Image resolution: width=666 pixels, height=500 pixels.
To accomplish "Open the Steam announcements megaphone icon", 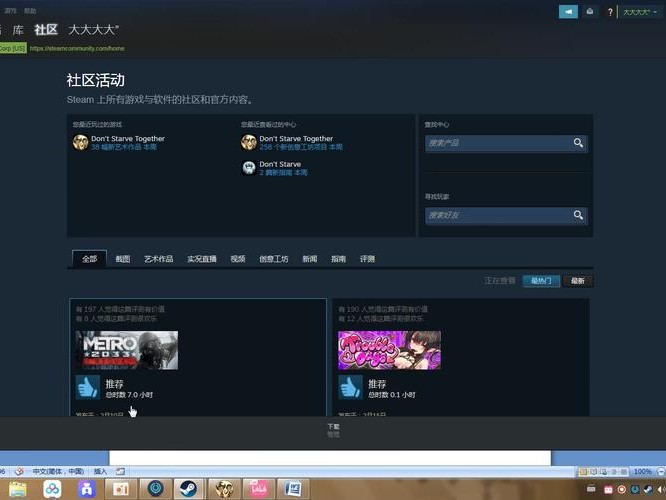I will [x=568, y=12].
